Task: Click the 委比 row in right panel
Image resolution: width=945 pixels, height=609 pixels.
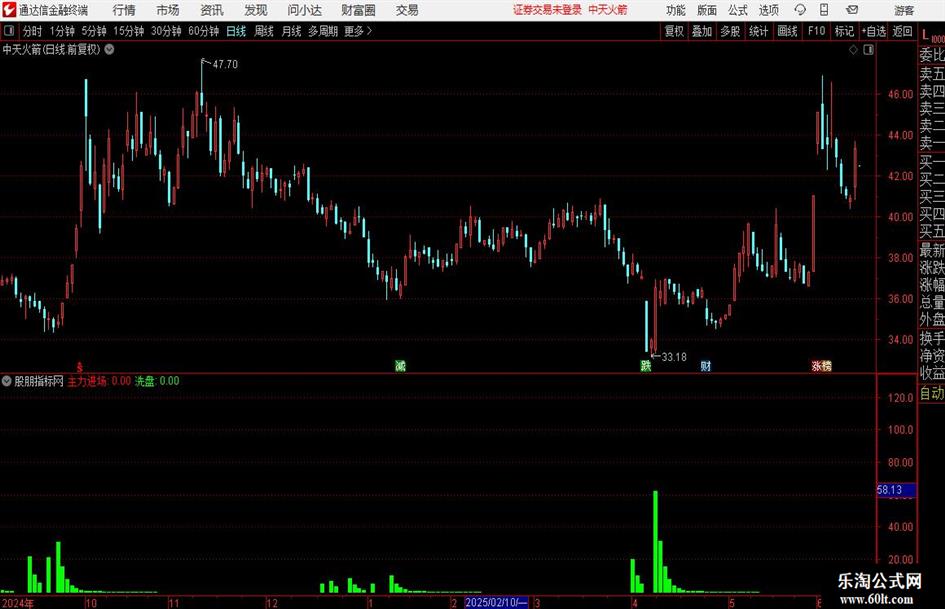Action: click(932, 55)
